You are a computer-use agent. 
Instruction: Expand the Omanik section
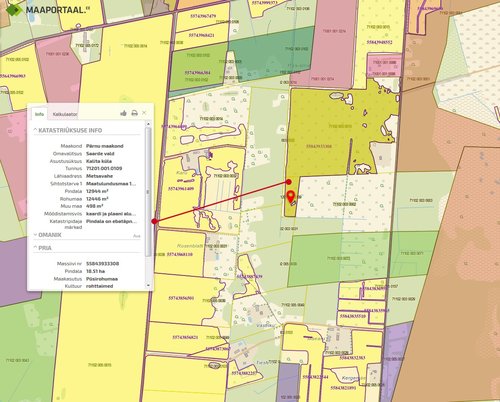coord(48,235)
